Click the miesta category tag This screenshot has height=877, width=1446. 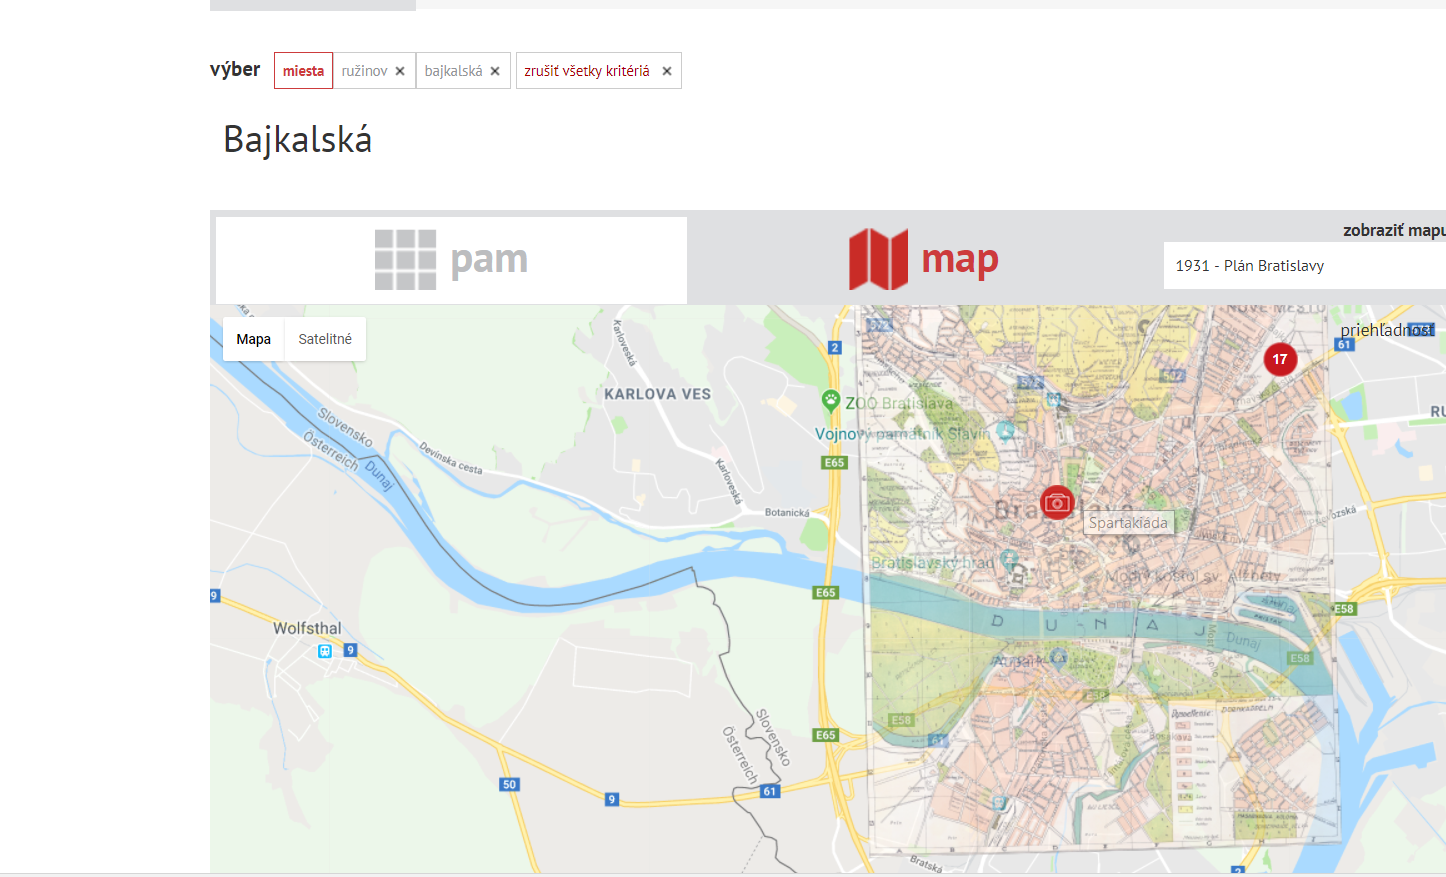[303, 71]
